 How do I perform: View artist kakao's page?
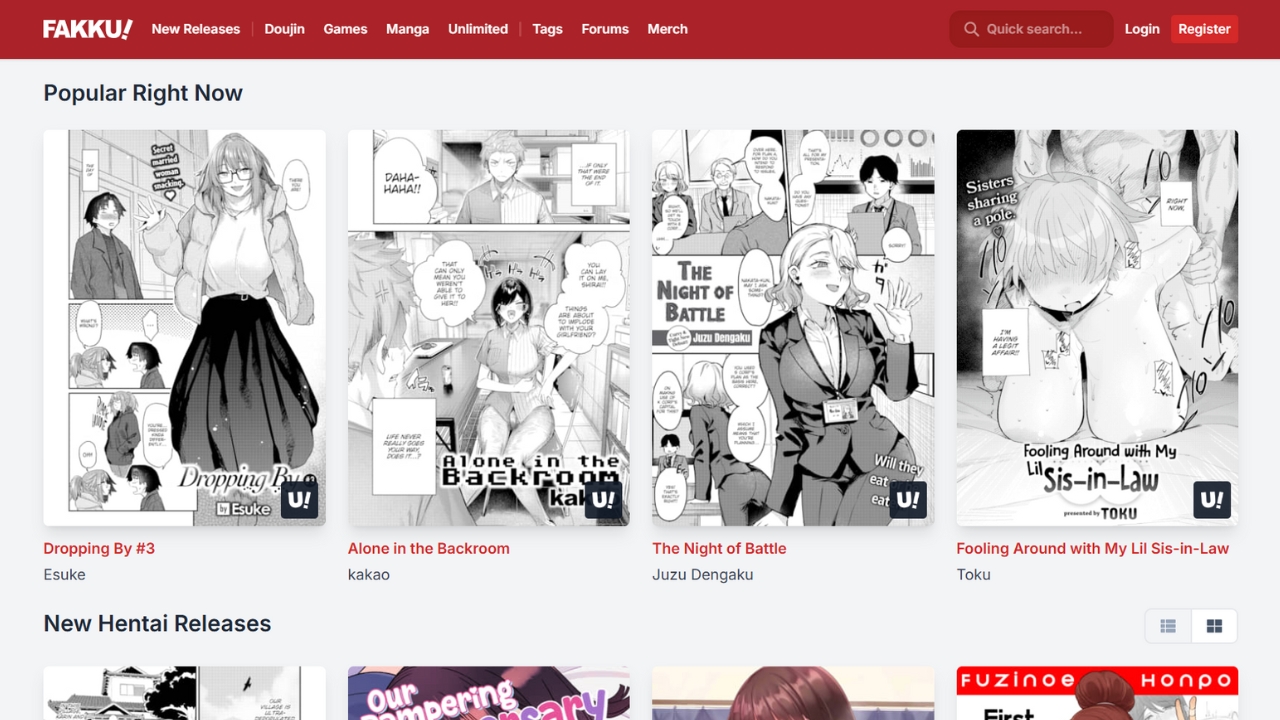[x=369, y=574]
